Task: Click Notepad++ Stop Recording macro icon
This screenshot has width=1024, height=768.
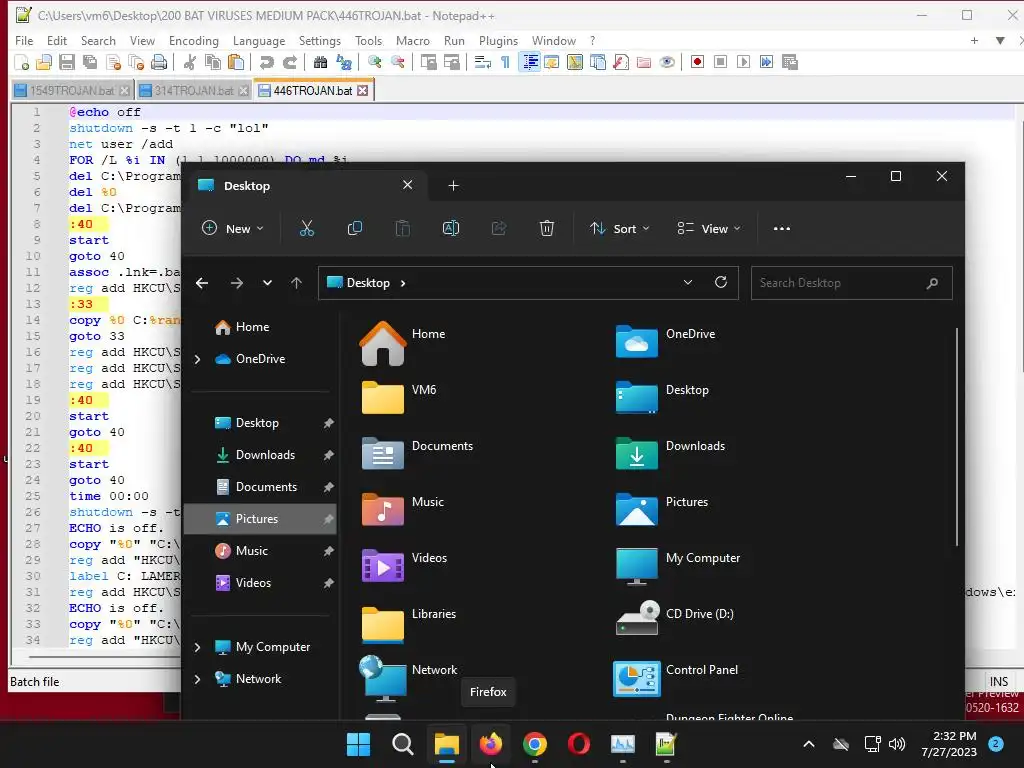Action: coord(720,62)
